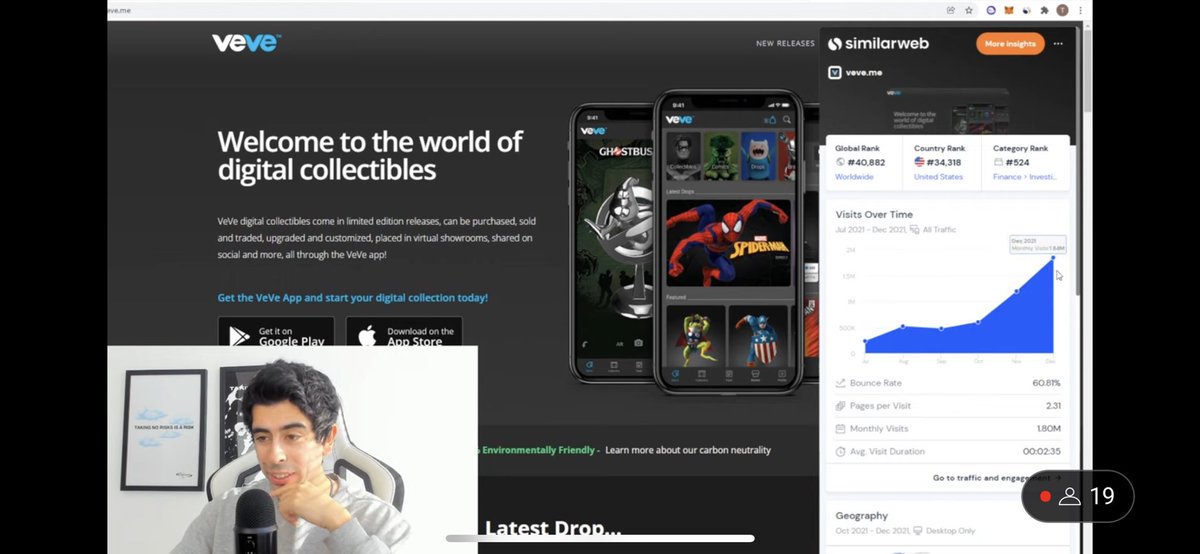
Task: Click the Pages per Visit row icon
Action: pos(840,406)
